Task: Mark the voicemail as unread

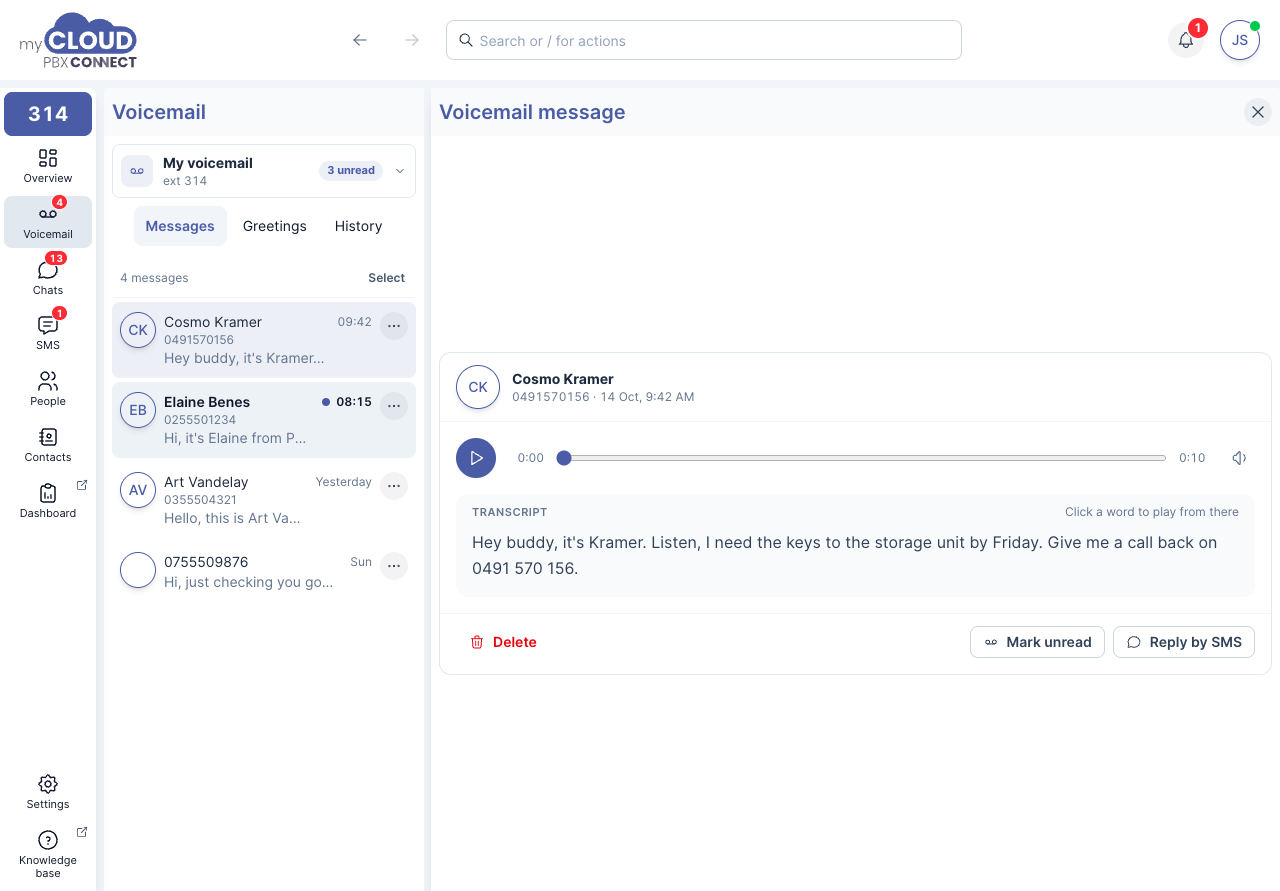Action: click(x=1037, y=642)
